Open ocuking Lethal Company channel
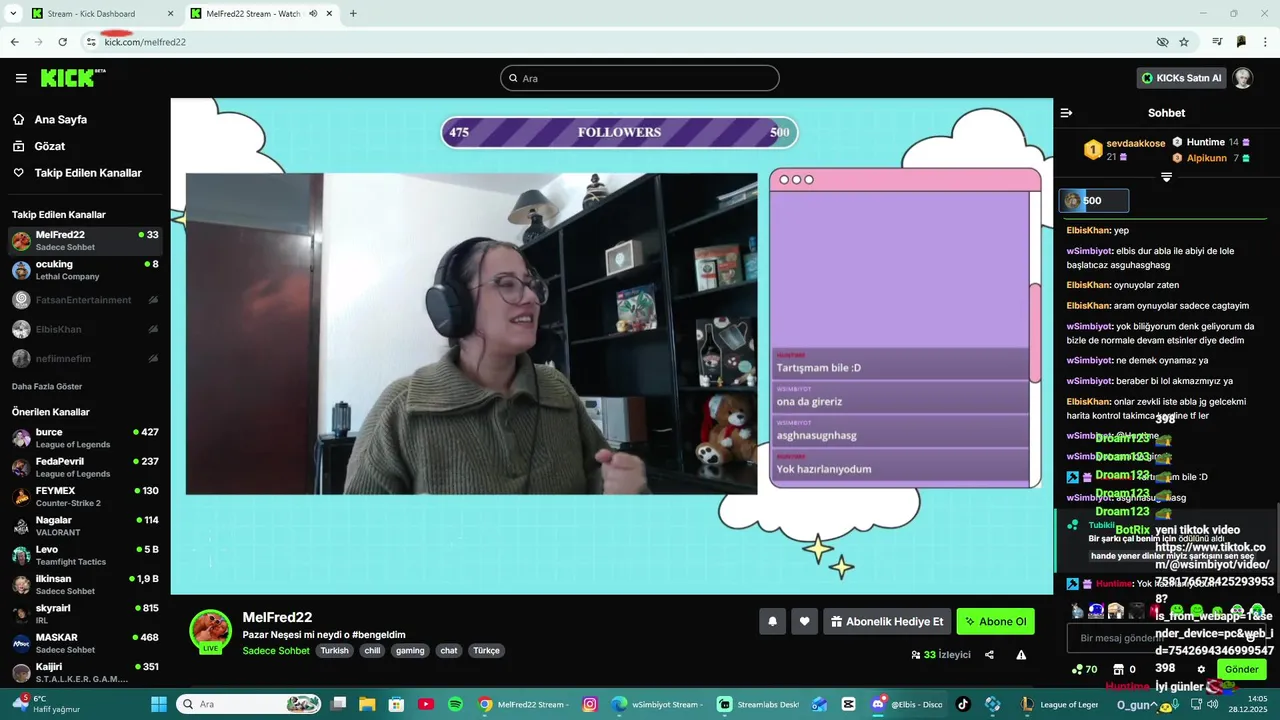This screenshot has width=1280, height=720. [85, 270]
